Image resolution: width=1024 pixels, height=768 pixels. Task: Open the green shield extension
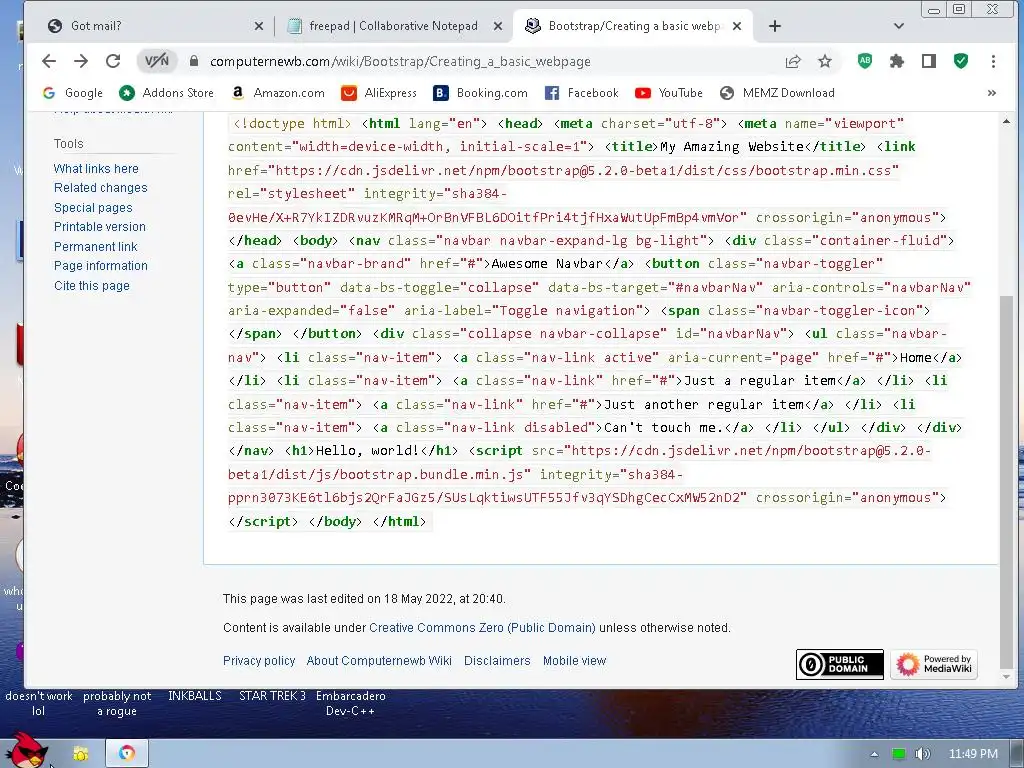pos(961,61)
